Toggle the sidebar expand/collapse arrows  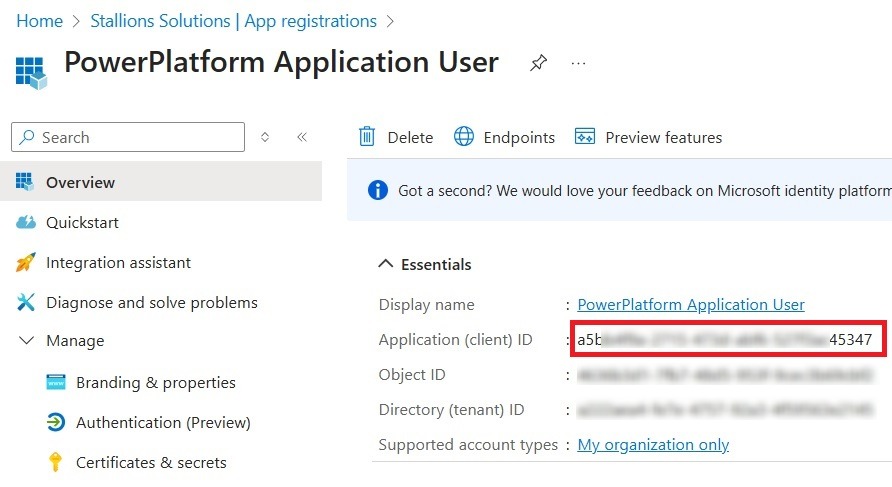point(265,137)
